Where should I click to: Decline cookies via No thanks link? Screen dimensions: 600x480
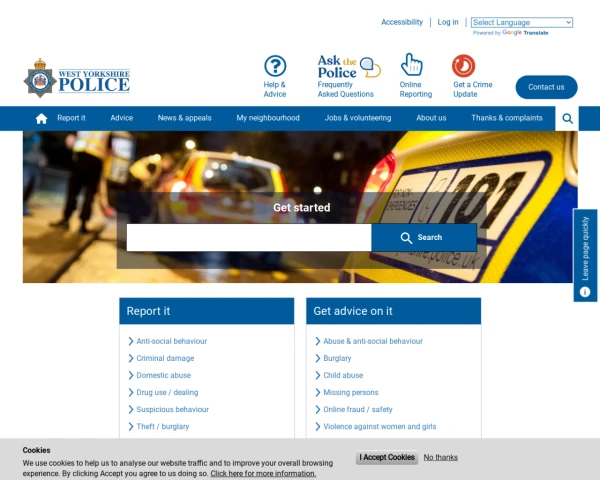tap(440, 457)
